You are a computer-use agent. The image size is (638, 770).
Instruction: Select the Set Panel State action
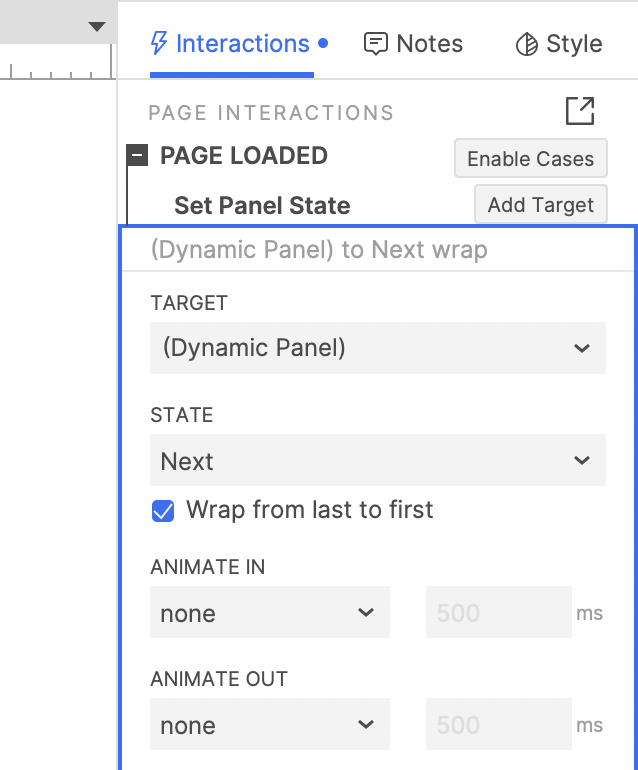coord(262,206)
